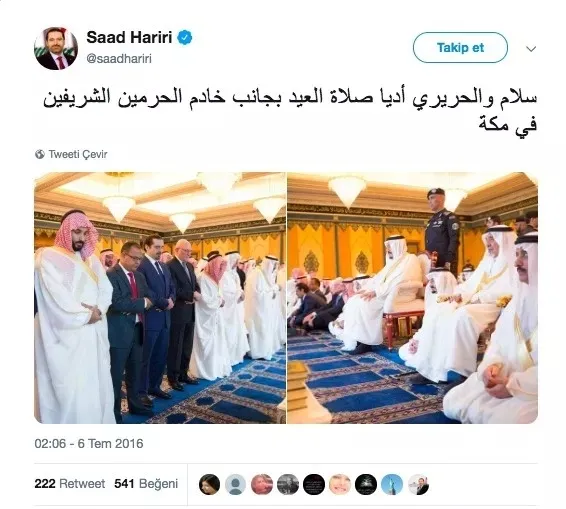Click the @saadhariri handle

(x=119, y=59)
